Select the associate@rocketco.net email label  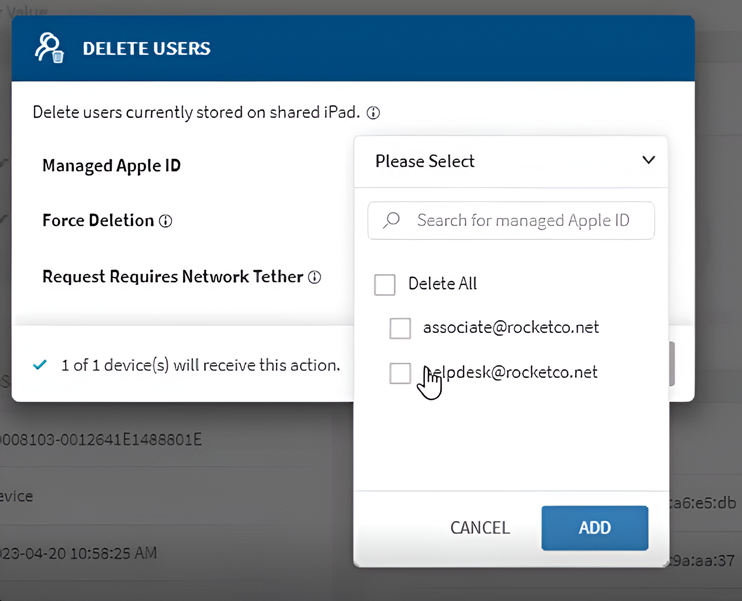(x=510, y=327)
